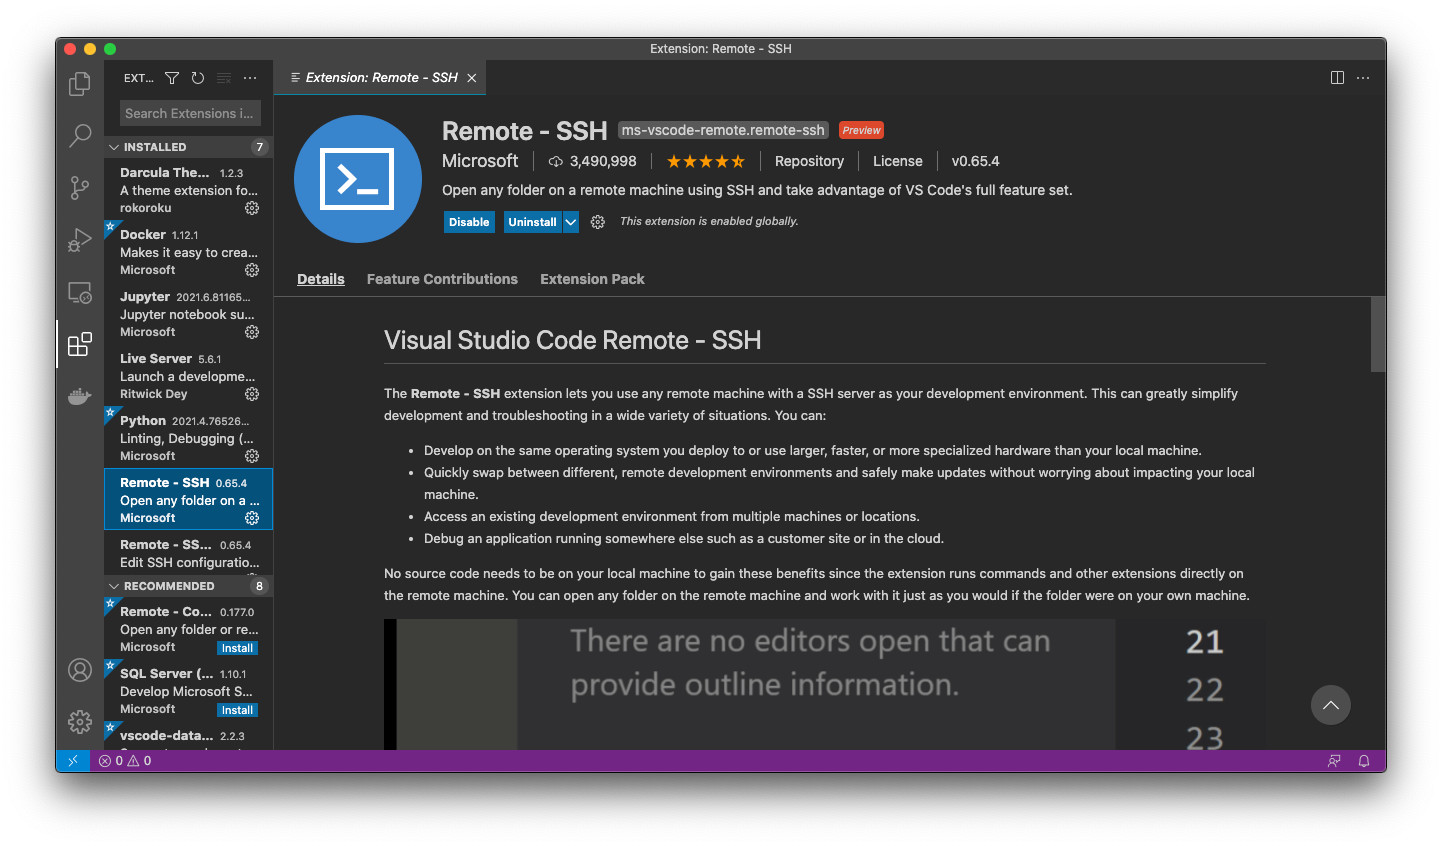This screenshot has width=1442, height=846.
Task: Open the Docker view icon
Action: tap(80, 396)
